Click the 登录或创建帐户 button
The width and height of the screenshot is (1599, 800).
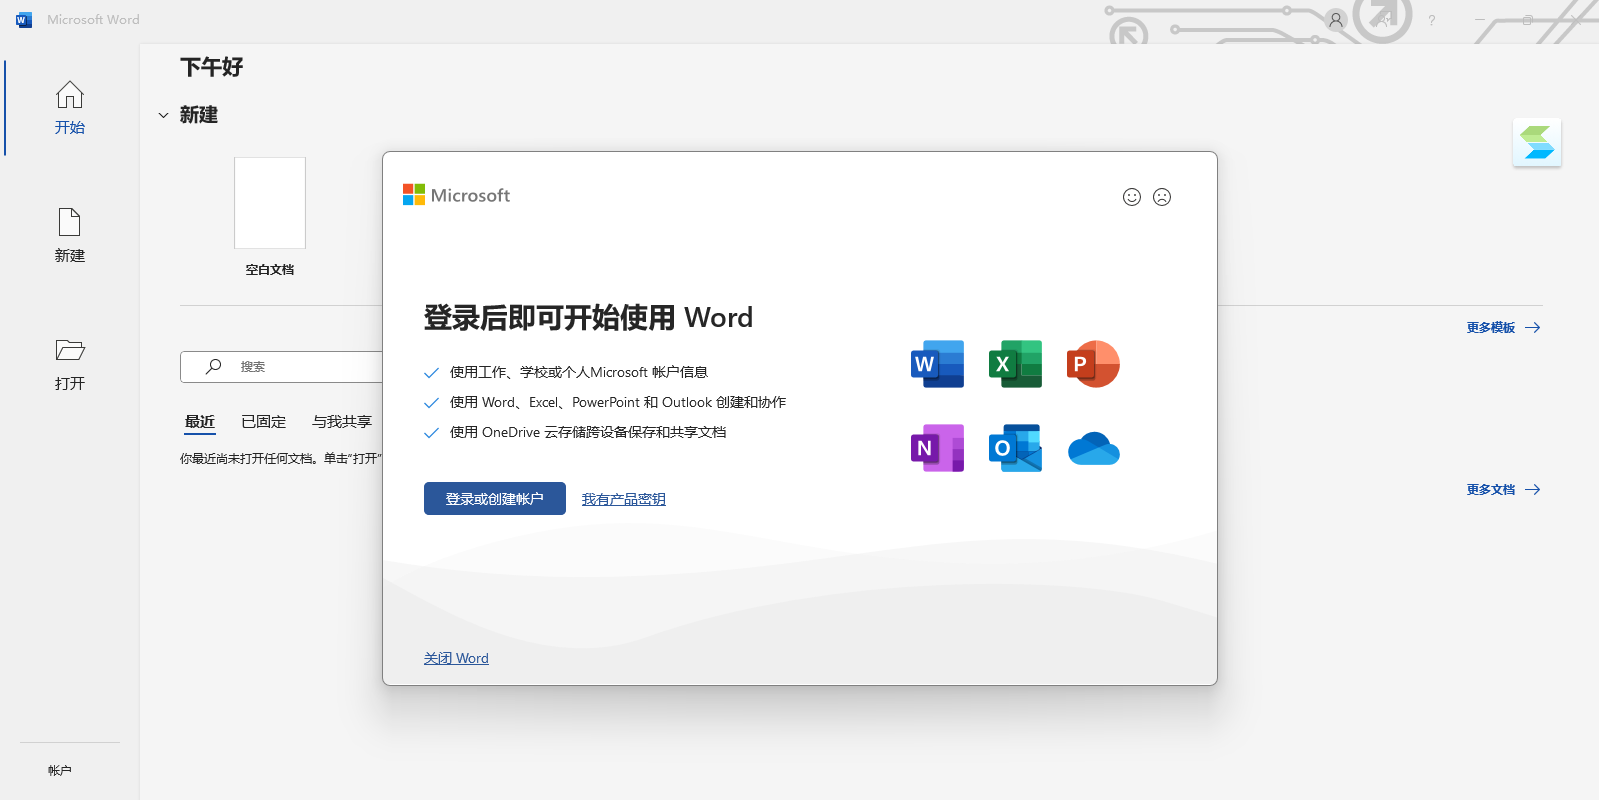tap(494, 499)
